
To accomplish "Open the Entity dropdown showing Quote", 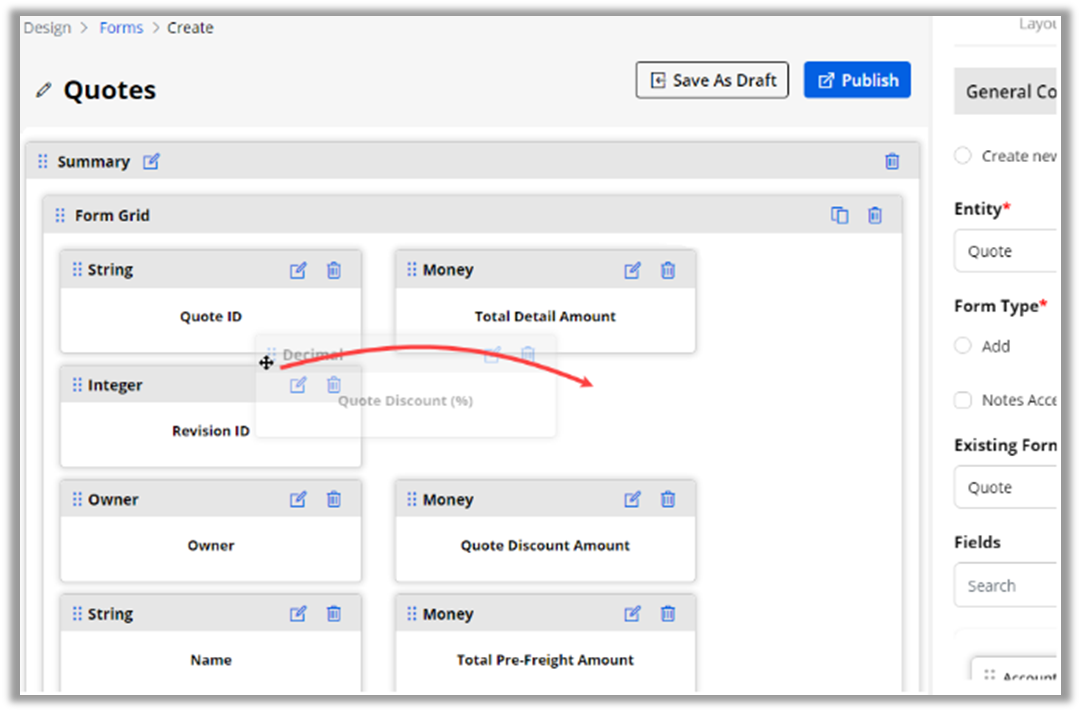I will 1005,251.
